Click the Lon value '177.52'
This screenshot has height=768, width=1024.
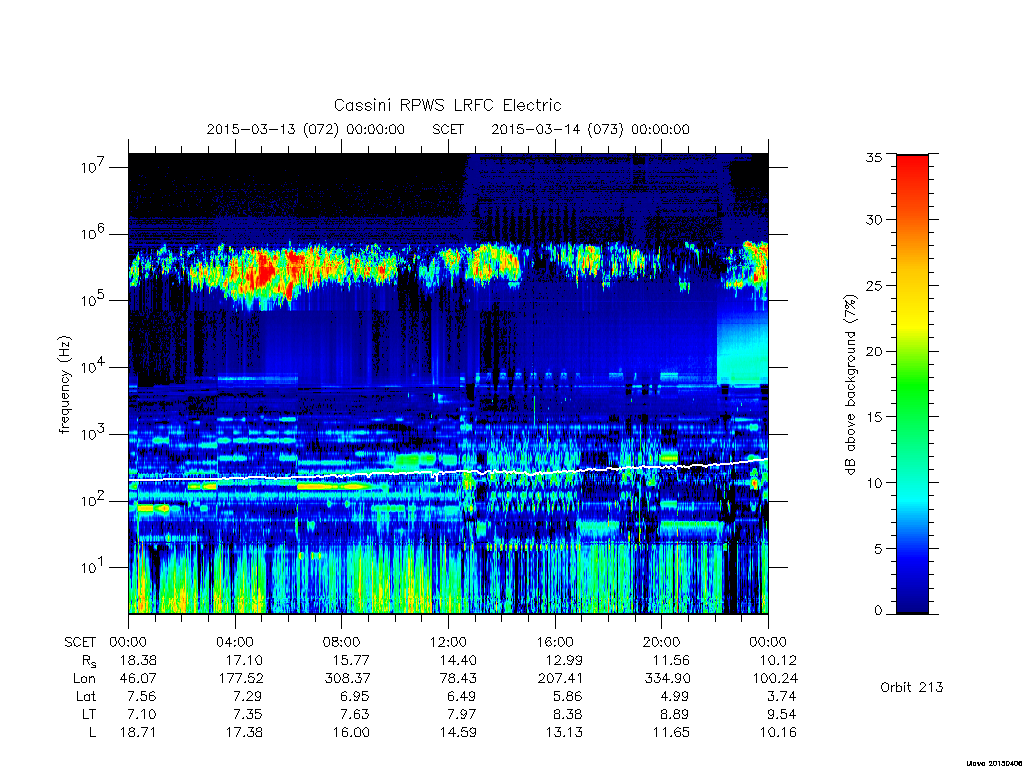(240, 679)
